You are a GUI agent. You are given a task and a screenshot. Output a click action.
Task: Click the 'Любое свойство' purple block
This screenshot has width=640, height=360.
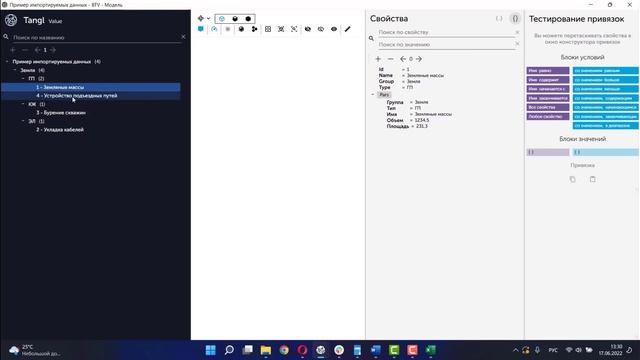click(548, 117)
